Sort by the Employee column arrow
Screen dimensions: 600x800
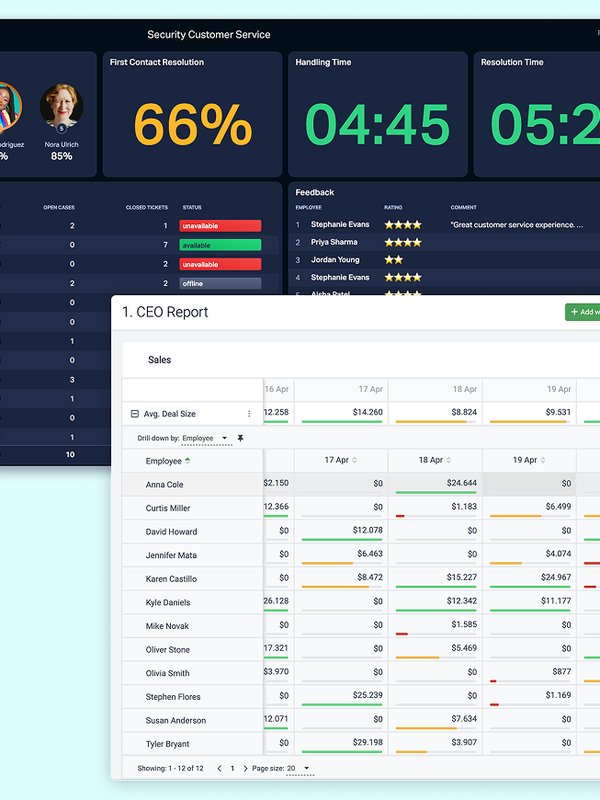(x=187, y=461)
